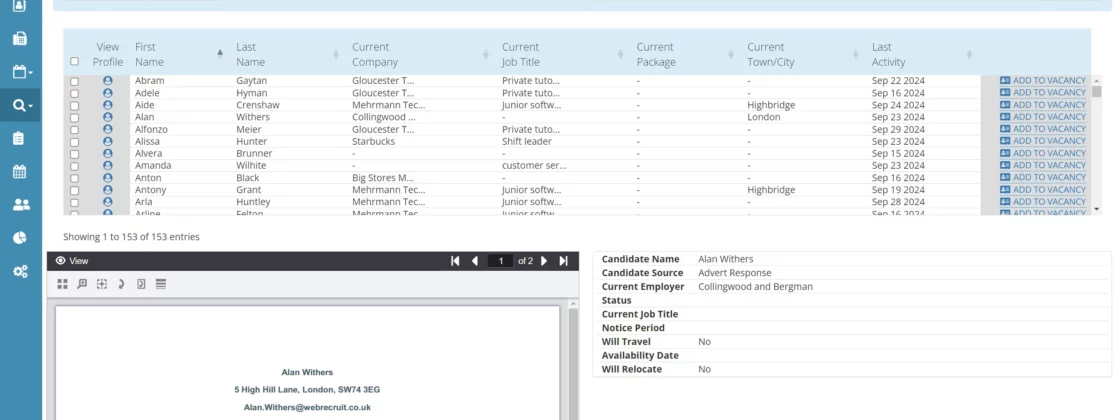This screenshot has width=1120, height=420.
Task: Click the page number input field
Action: click(500, 261)
